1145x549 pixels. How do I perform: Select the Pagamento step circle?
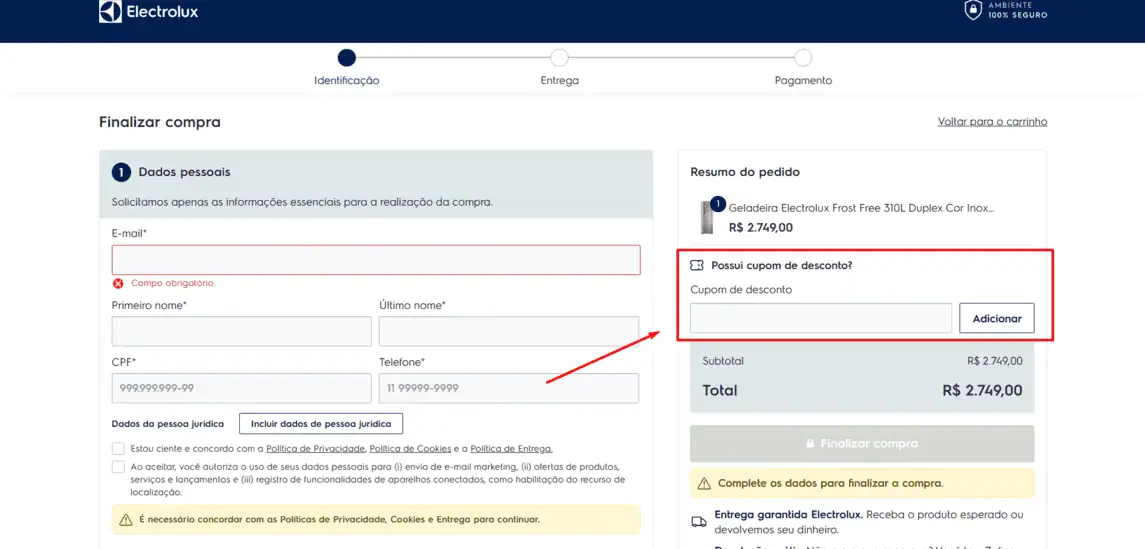pos(803,58)
